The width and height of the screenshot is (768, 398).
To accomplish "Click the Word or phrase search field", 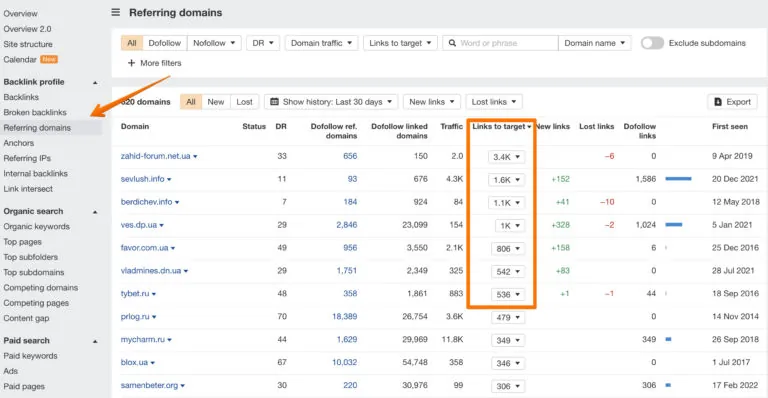I will 500,43.
